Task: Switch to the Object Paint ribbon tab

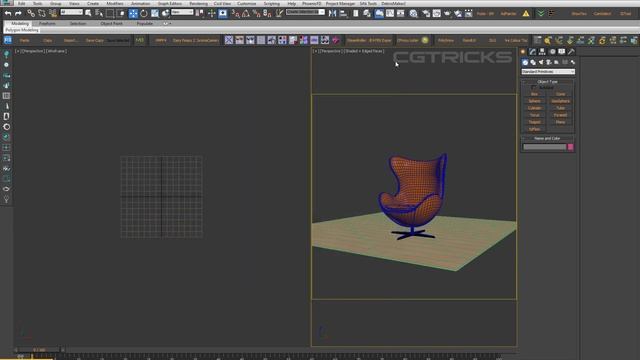Action: coord(111,24)
